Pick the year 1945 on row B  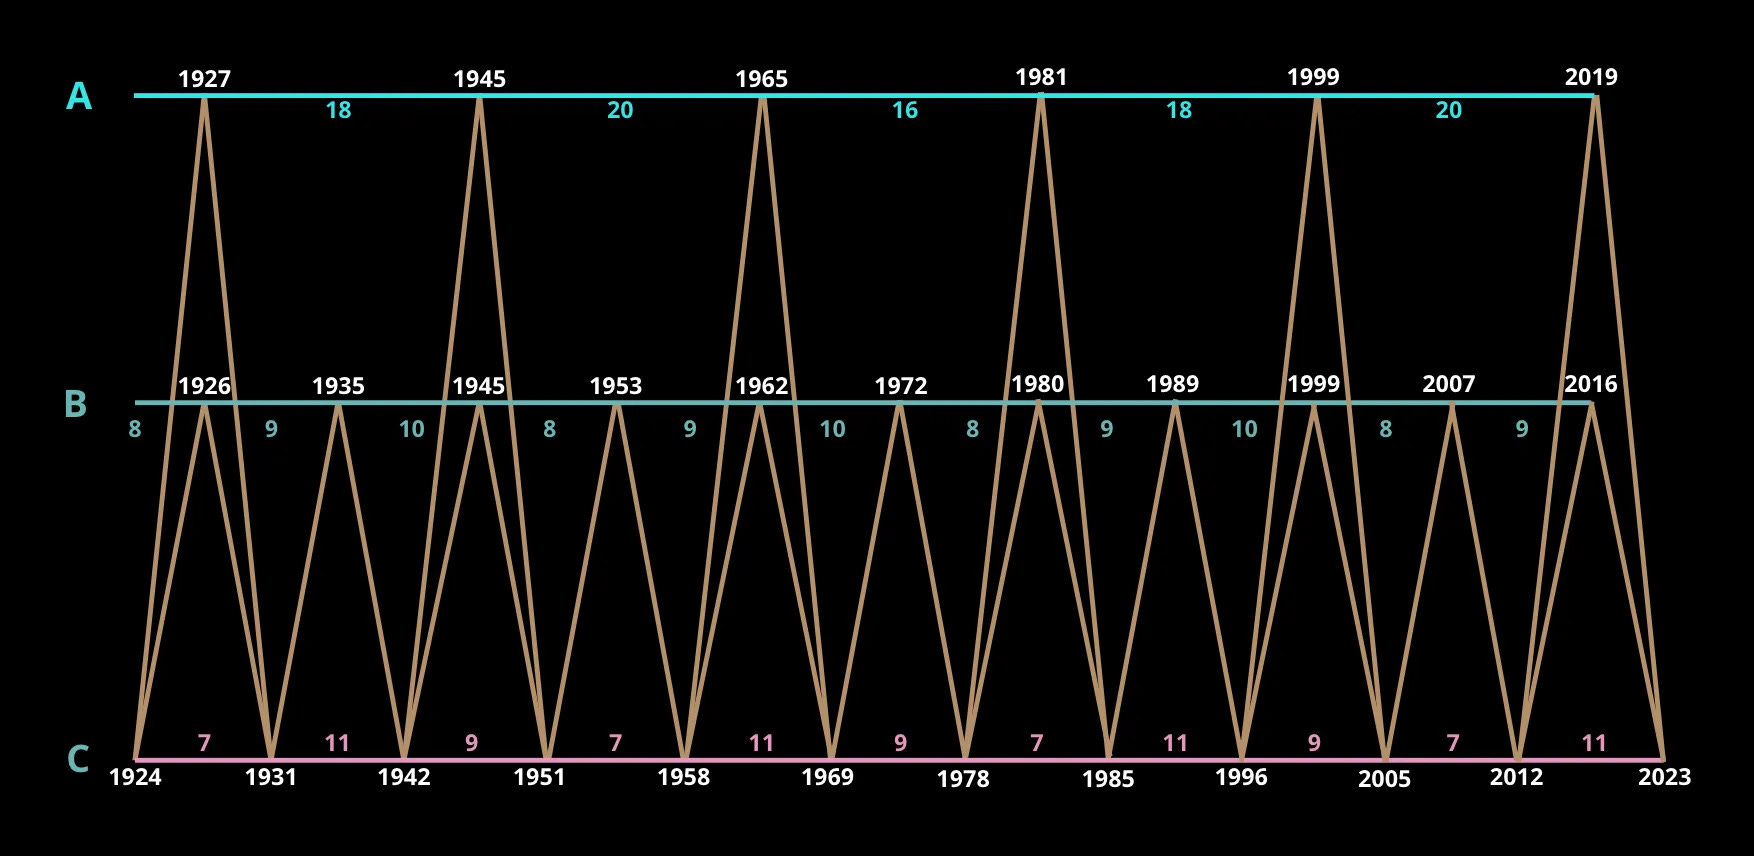tap(479, 386)
